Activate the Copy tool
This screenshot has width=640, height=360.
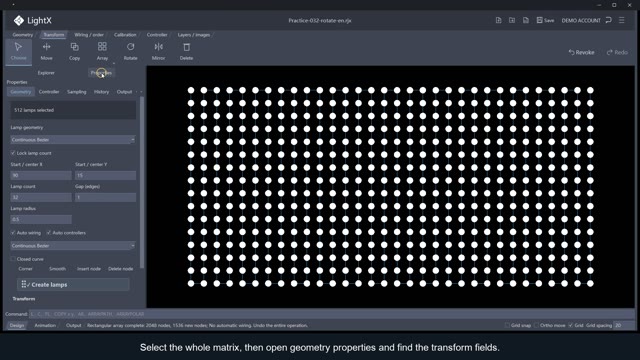[74, 51]
